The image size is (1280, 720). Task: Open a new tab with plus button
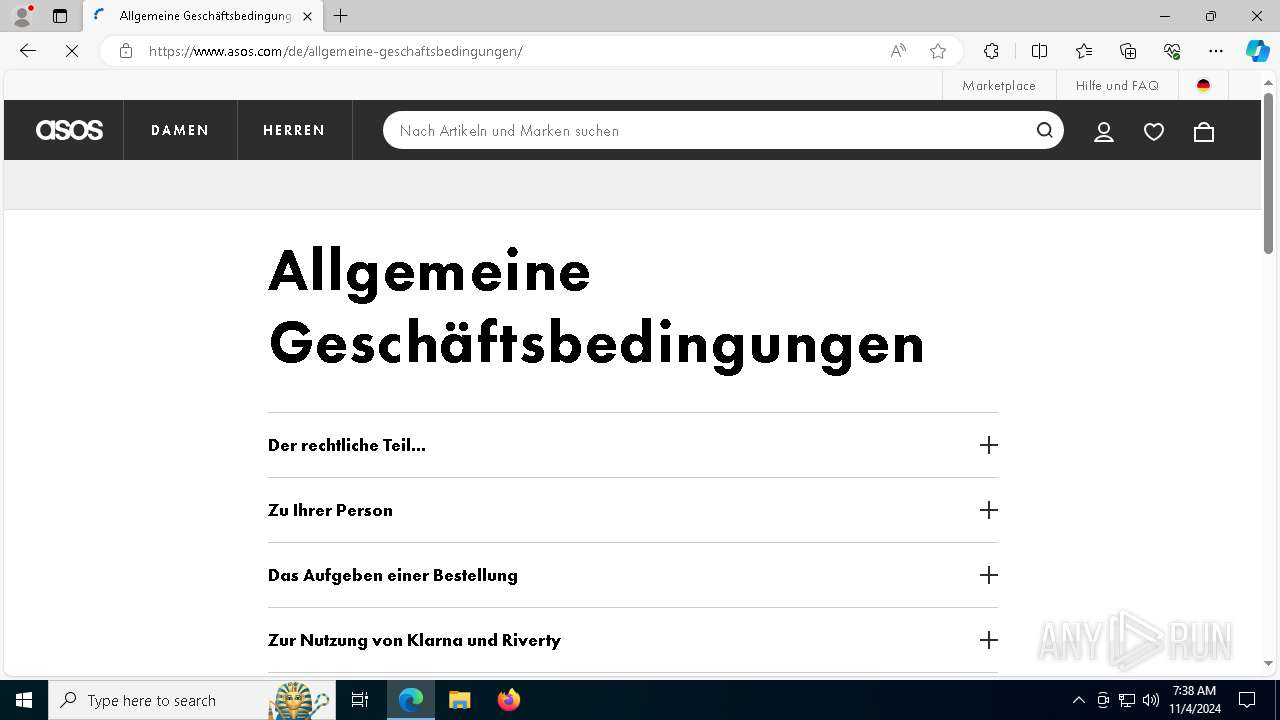[x=341, y=16]
